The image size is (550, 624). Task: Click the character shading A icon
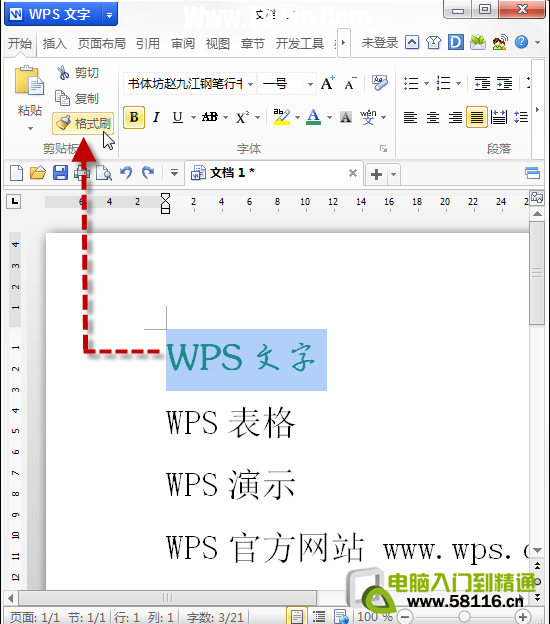(x=345, y=117)
